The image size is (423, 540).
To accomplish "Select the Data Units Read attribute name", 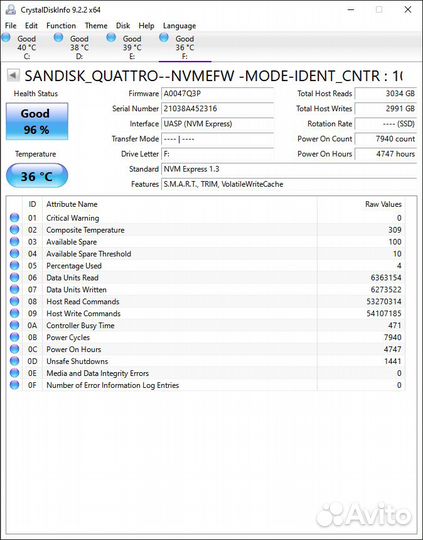I will tap(72, 278).
